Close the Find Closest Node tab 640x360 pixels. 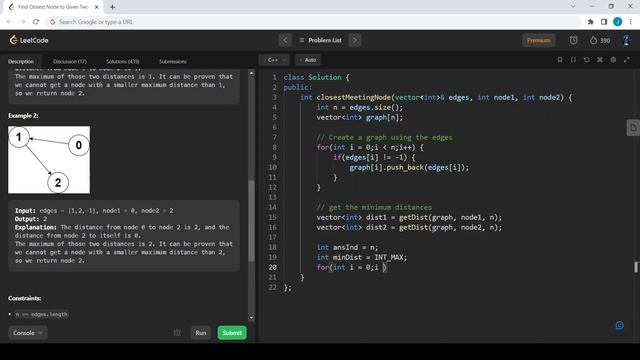[x=97, y=7]
